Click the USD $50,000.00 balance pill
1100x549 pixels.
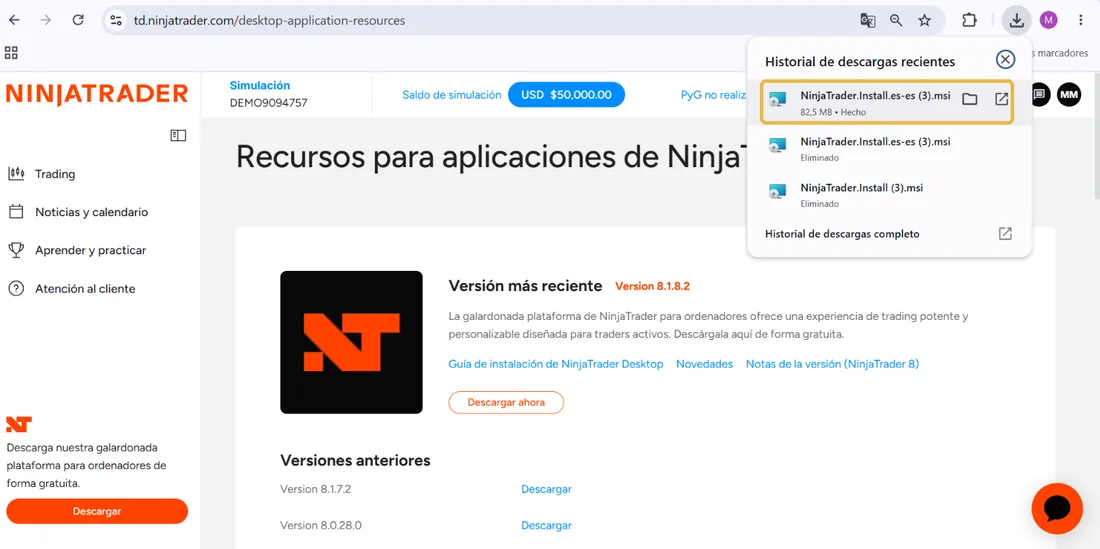(566, 95)
